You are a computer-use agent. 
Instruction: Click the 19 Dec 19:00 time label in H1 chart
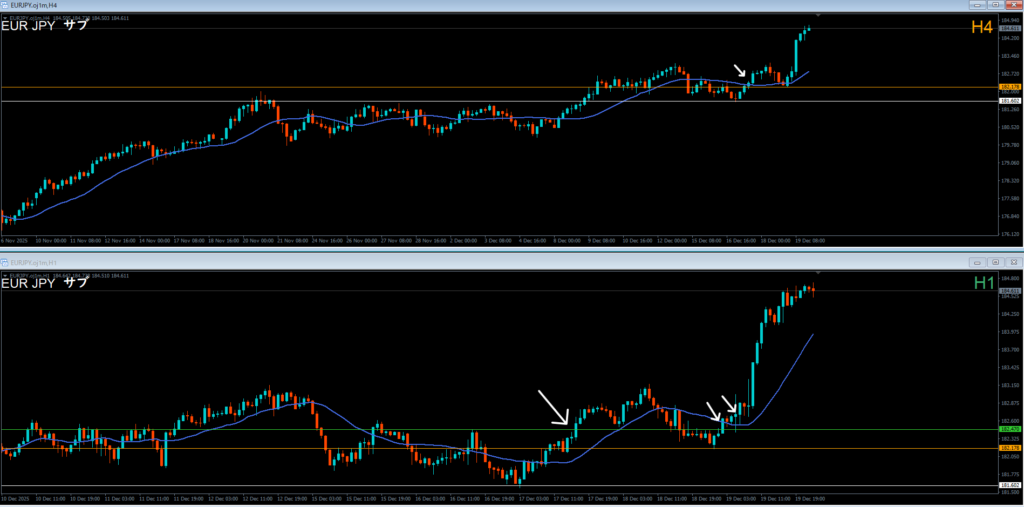tap(812, 498)
